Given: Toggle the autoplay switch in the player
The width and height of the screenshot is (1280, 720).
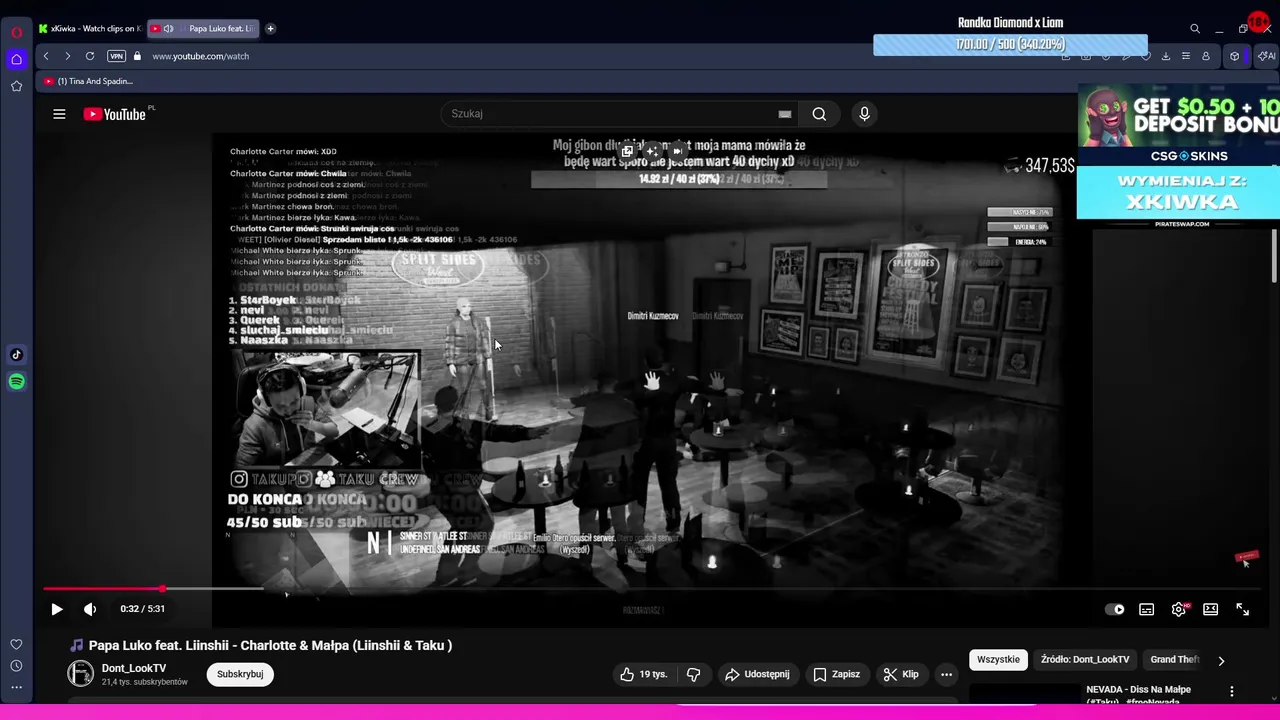Looking at the screenshot, I should click(x=1114, y=609).
